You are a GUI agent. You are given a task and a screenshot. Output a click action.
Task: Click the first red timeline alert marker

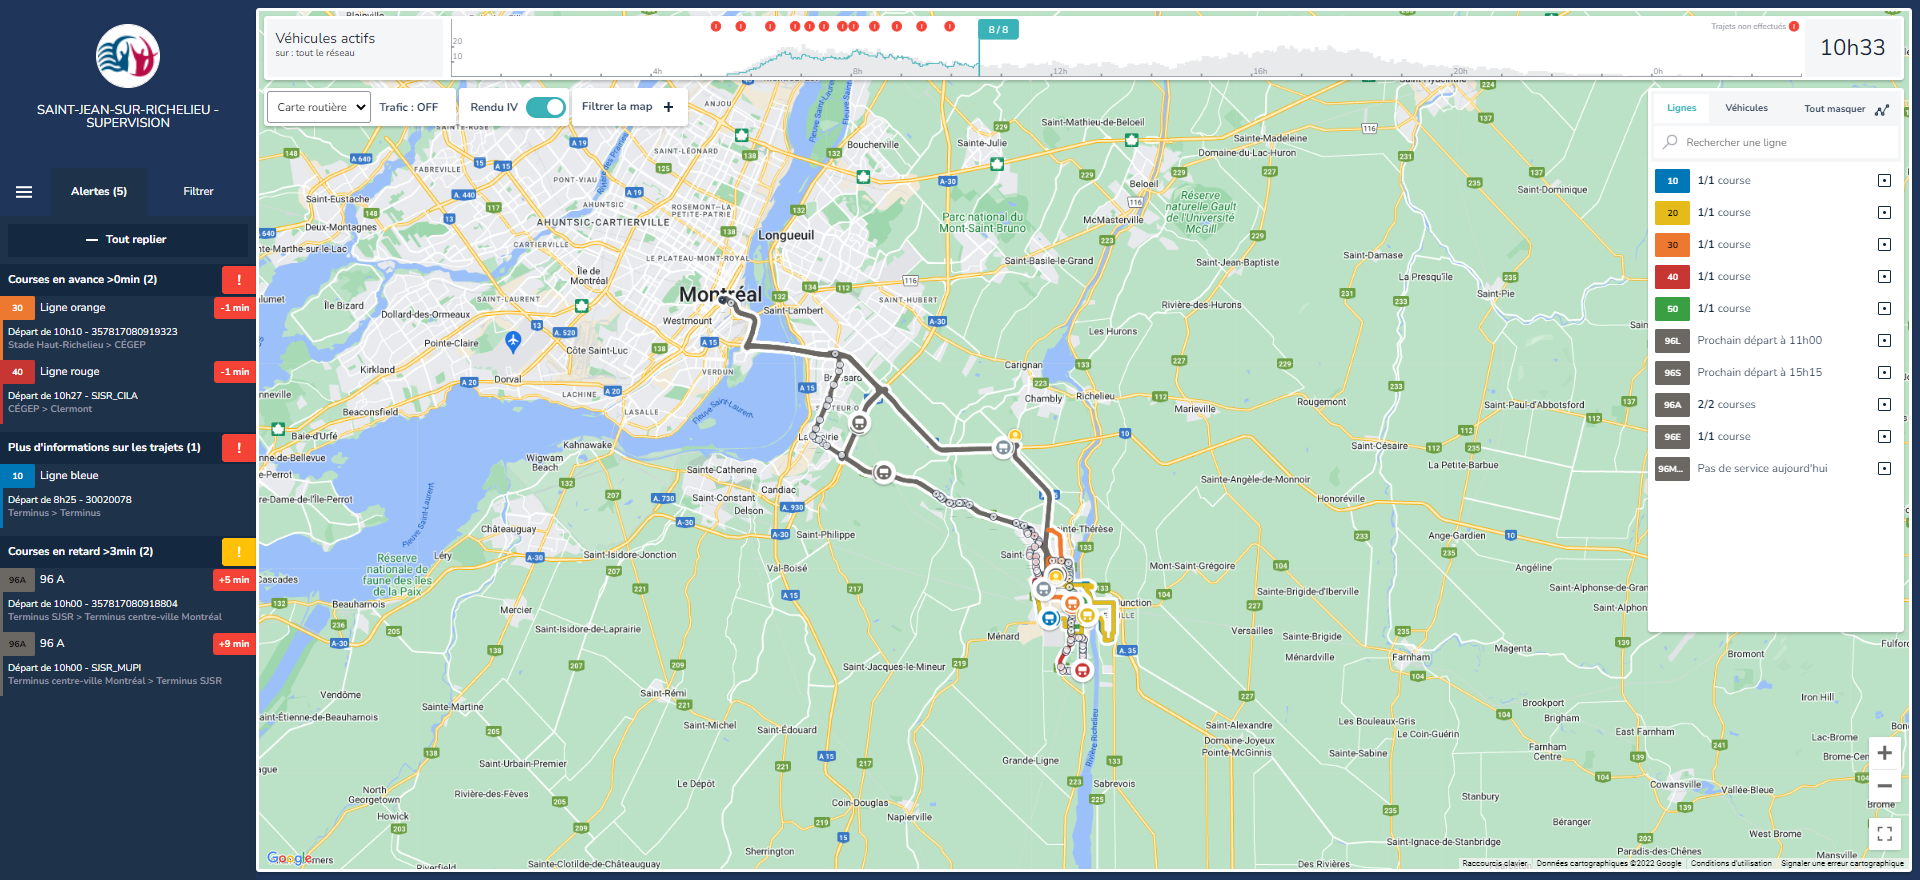(x=716, y=26)
